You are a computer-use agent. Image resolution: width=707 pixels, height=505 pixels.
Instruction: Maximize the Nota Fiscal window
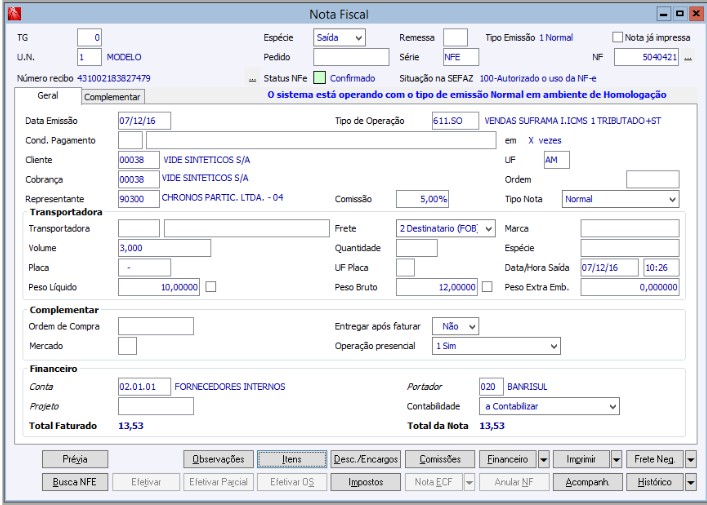[x=679, y=14]
